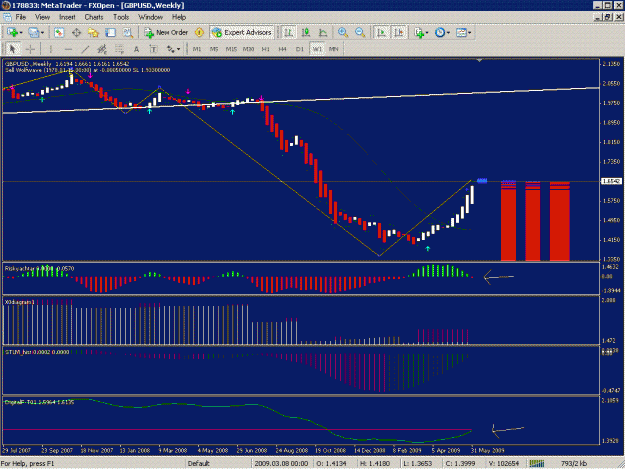Screen dimensions: 625x469
Task: Toggle the Expert Advisors button
Action: pos(242,32)
